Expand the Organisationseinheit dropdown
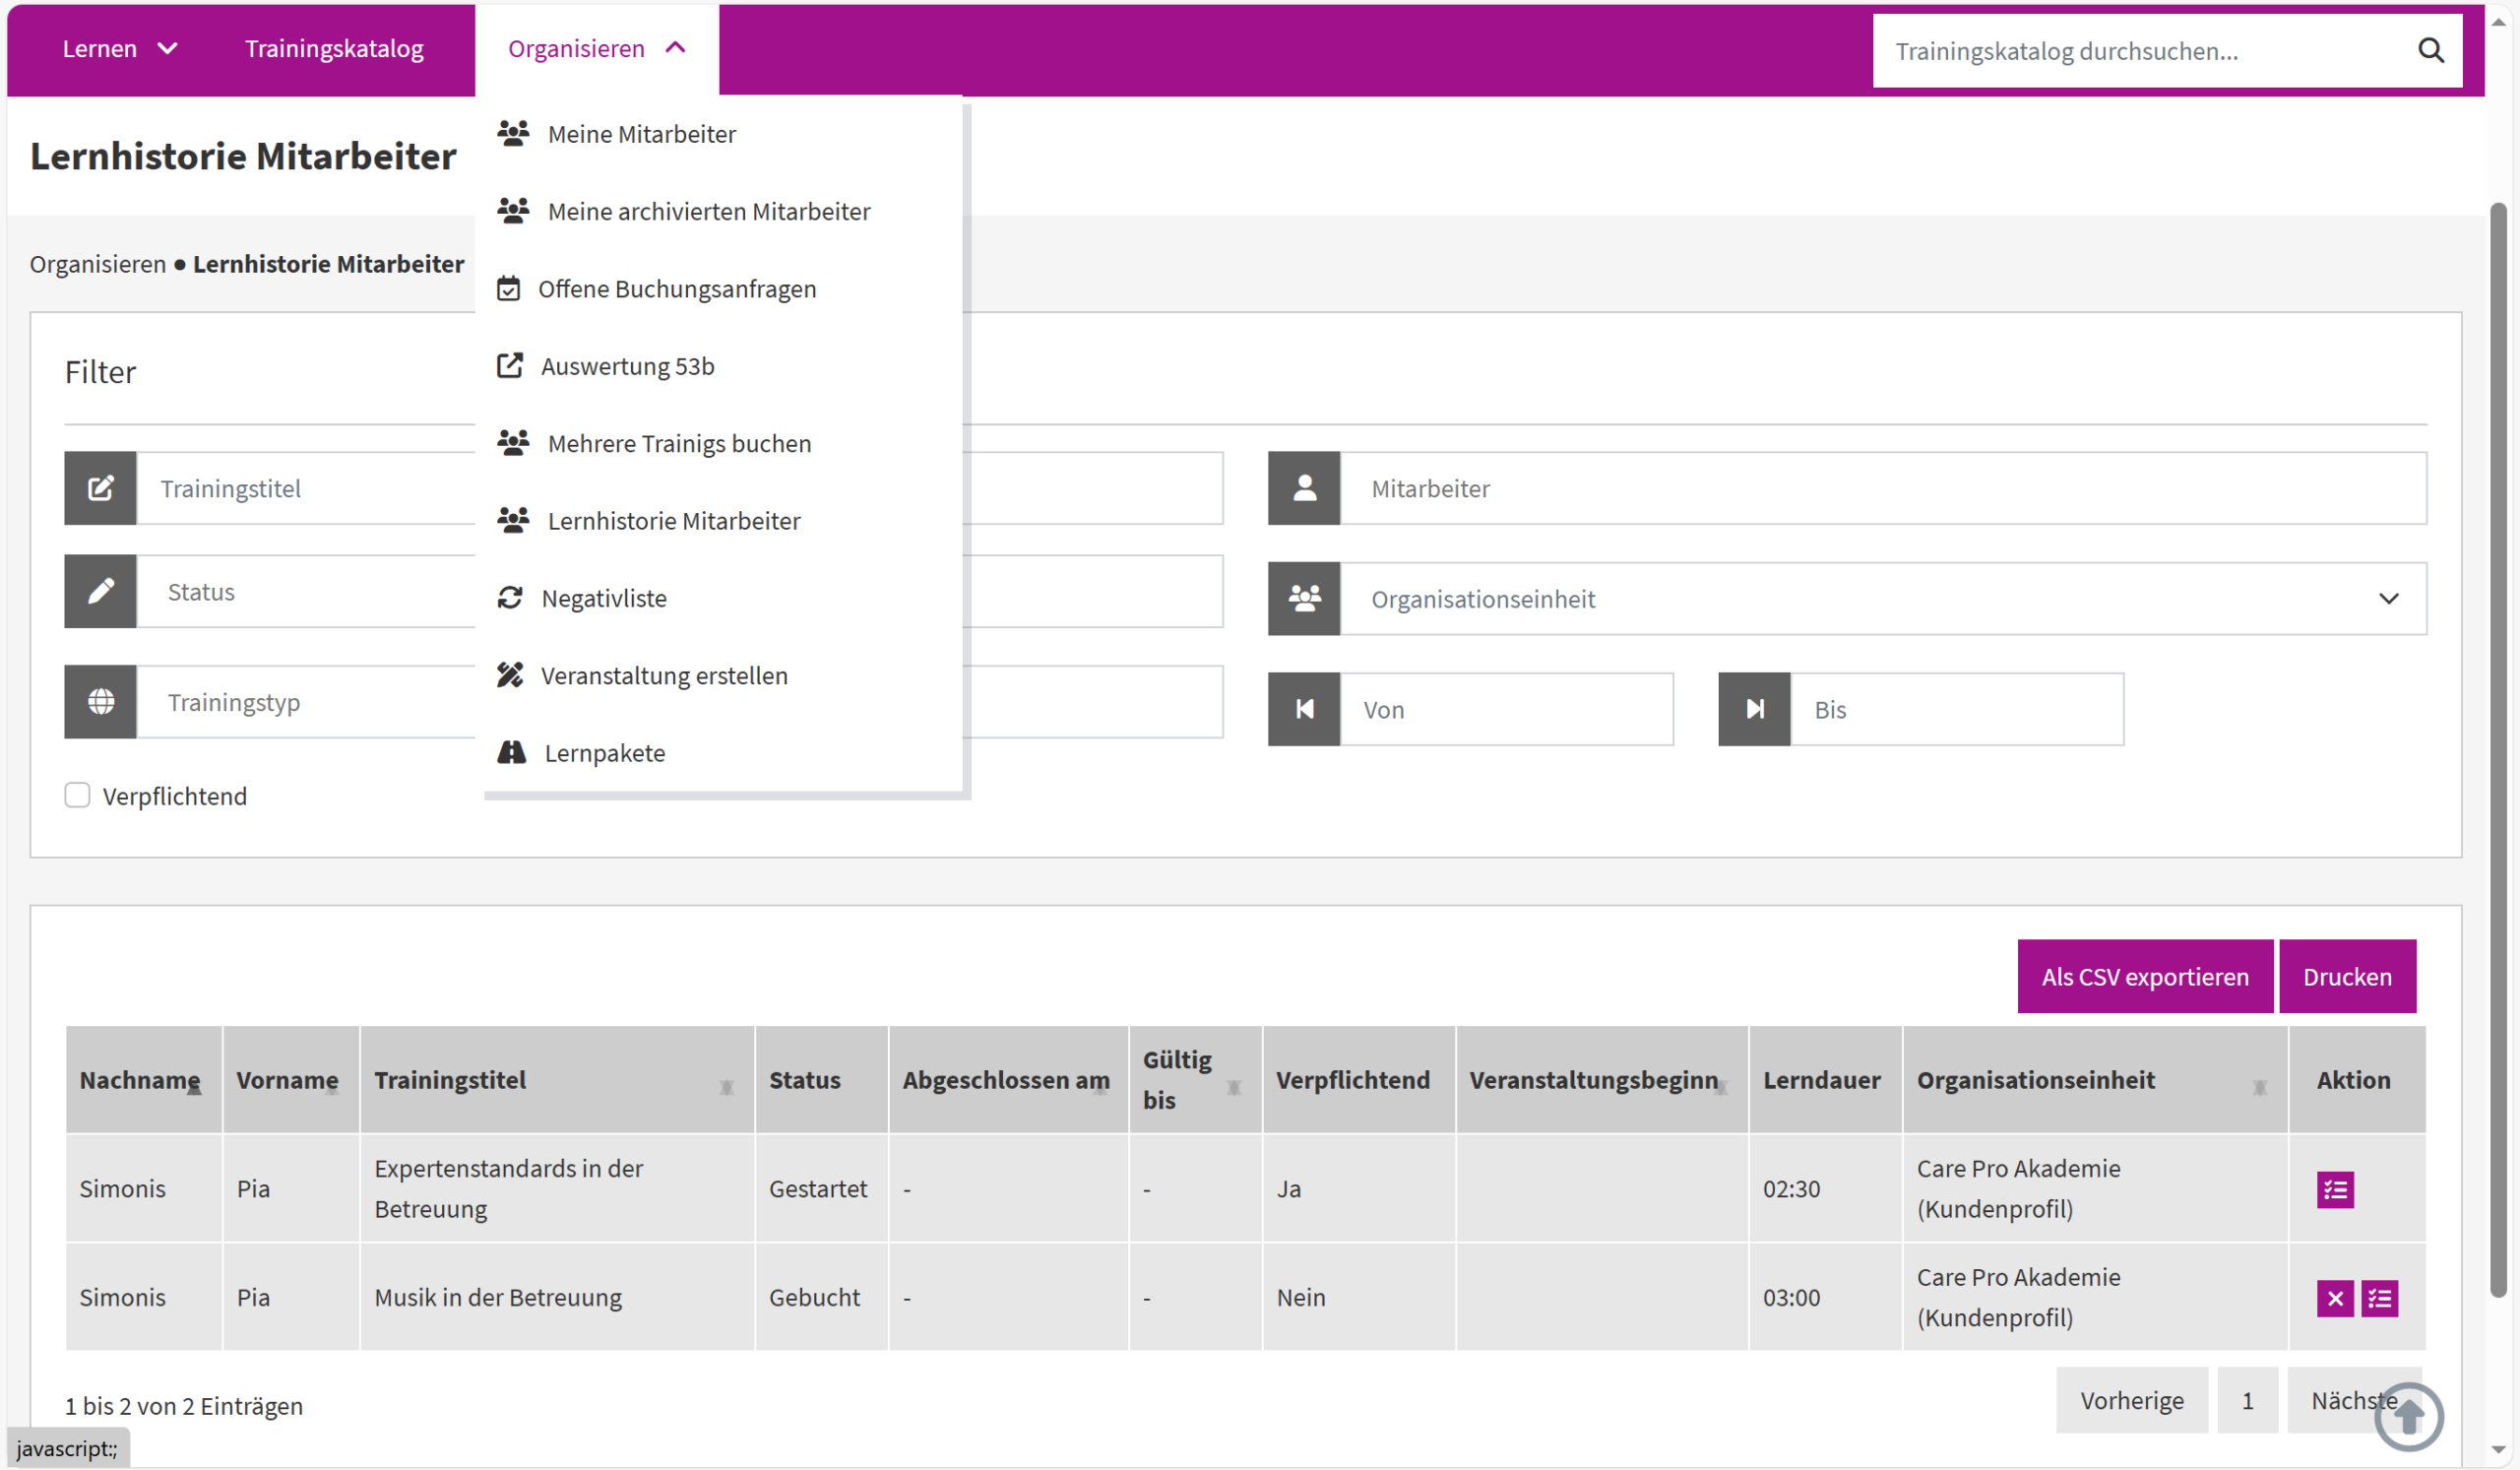The width and height of the screenshot is (2520, 1470). (x=2387, y=599)
